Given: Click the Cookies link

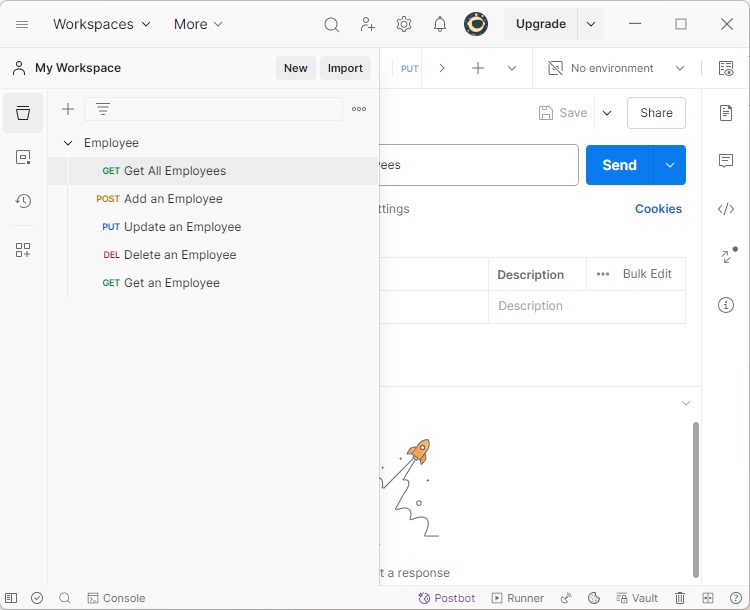Looking at the screenshot, I should (658, 209).
